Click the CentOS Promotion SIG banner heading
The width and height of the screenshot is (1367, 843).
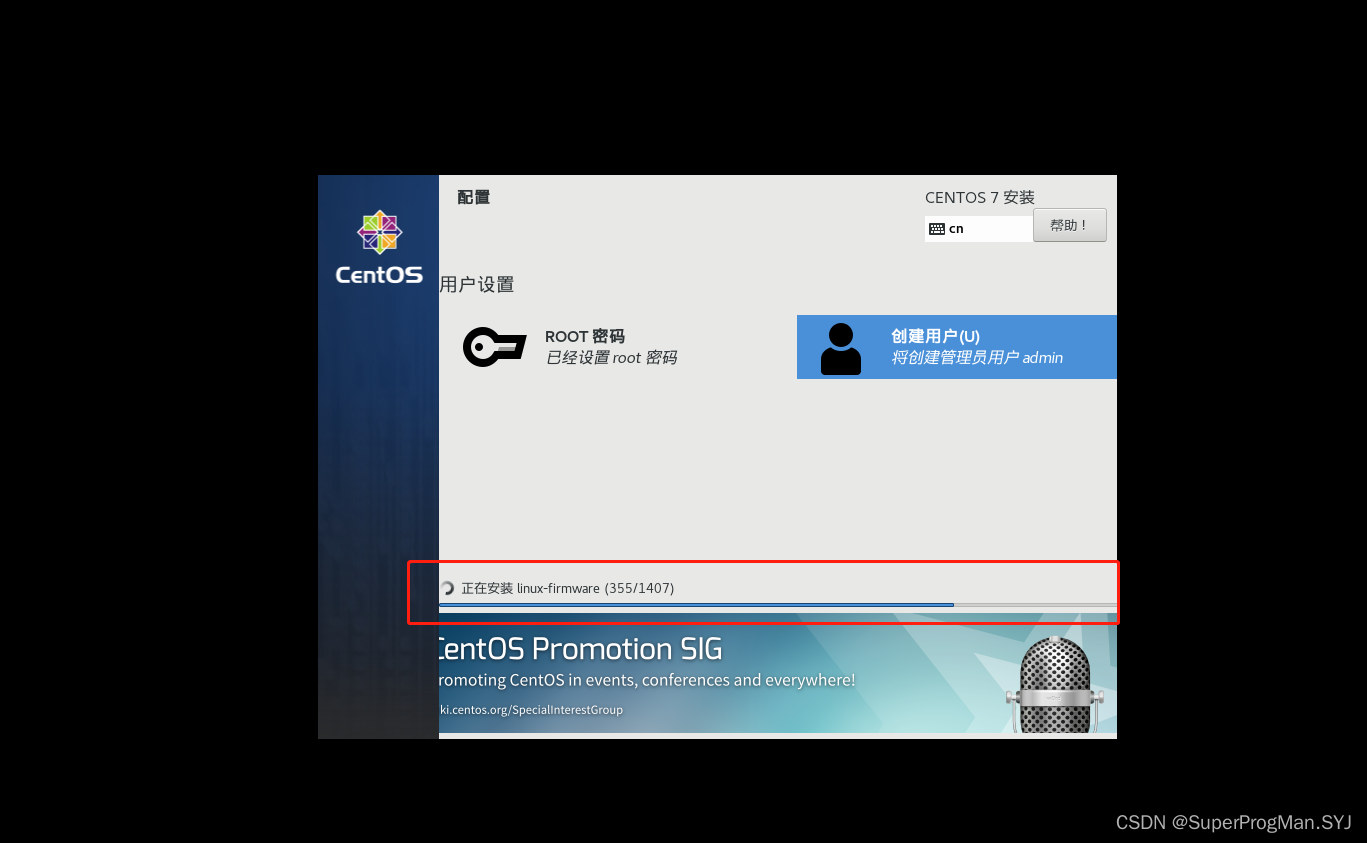[580, 649]
